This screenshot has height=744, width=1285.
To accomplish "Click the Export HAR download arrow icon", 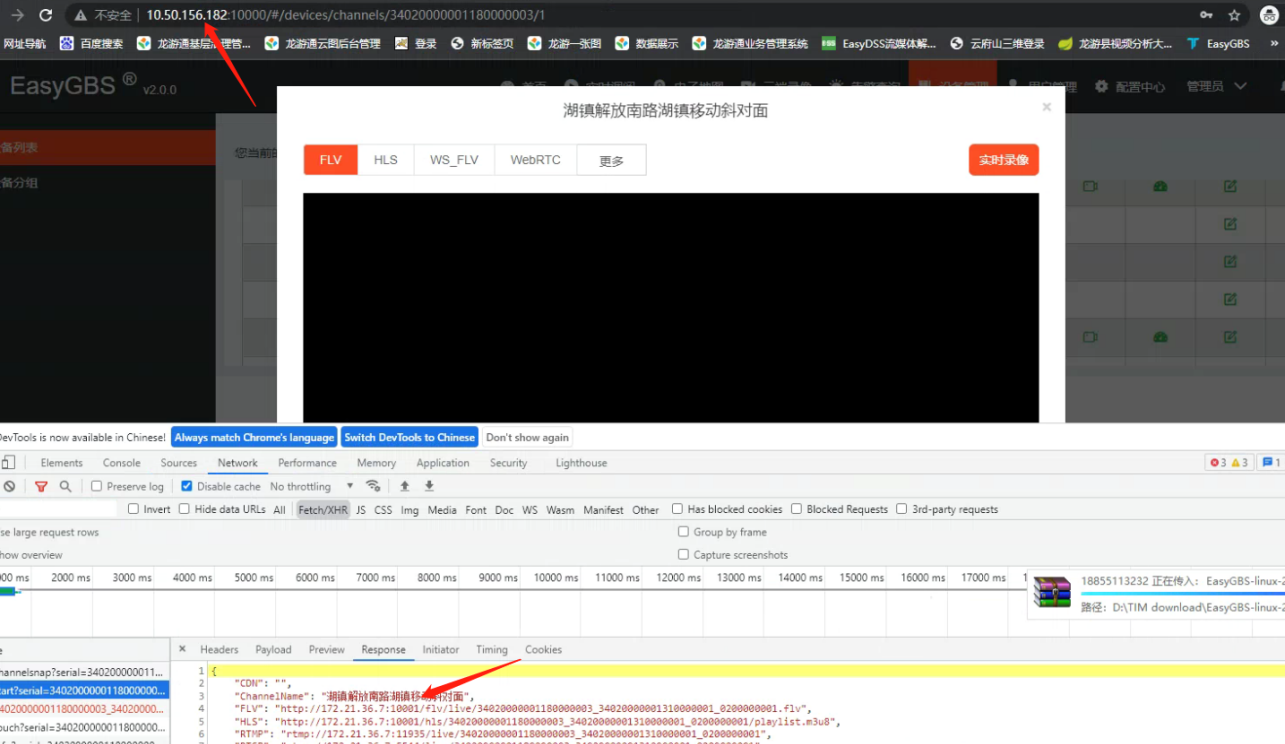I will point(429,486).
